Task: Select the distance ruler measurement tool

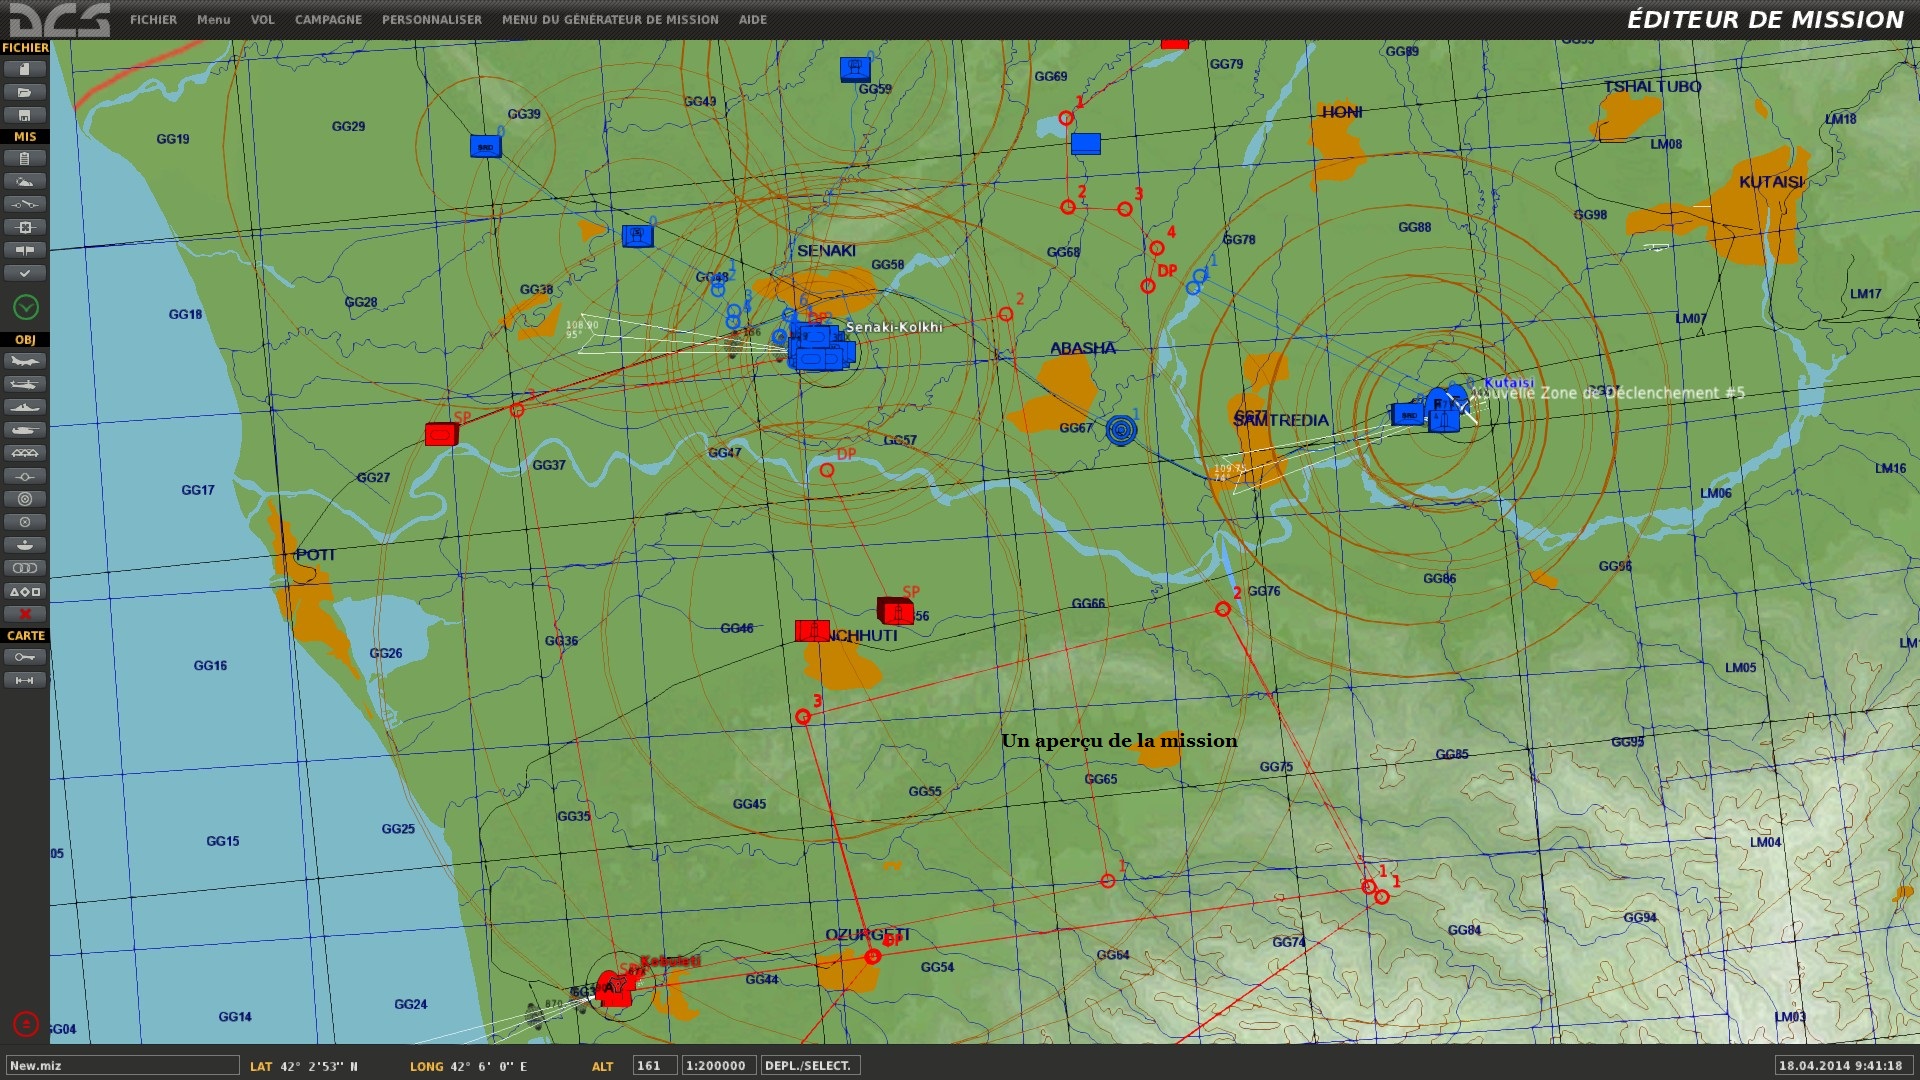Action: tap(25, 680)
